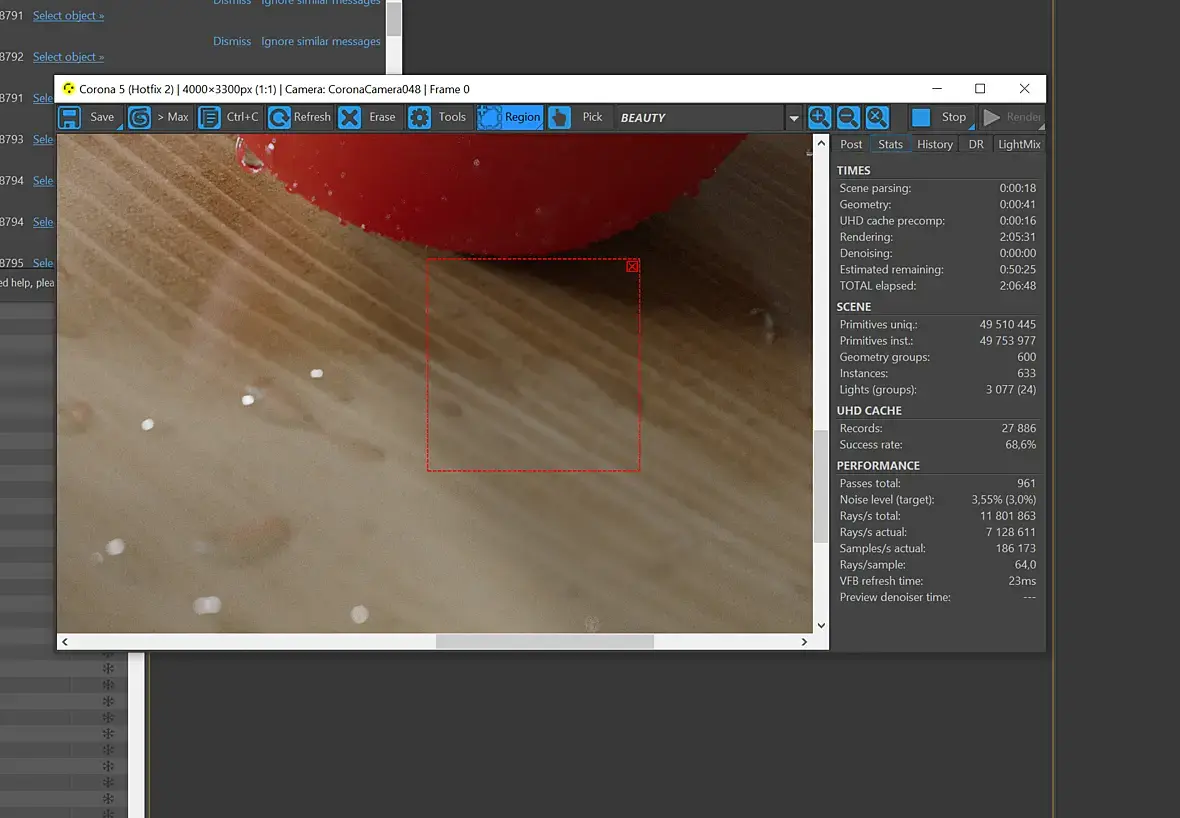Image resolution: width=1180 pixels, height=818 pixels.
Task: Click the truncated Sele link beside number 8793
Action: [43, 139]
